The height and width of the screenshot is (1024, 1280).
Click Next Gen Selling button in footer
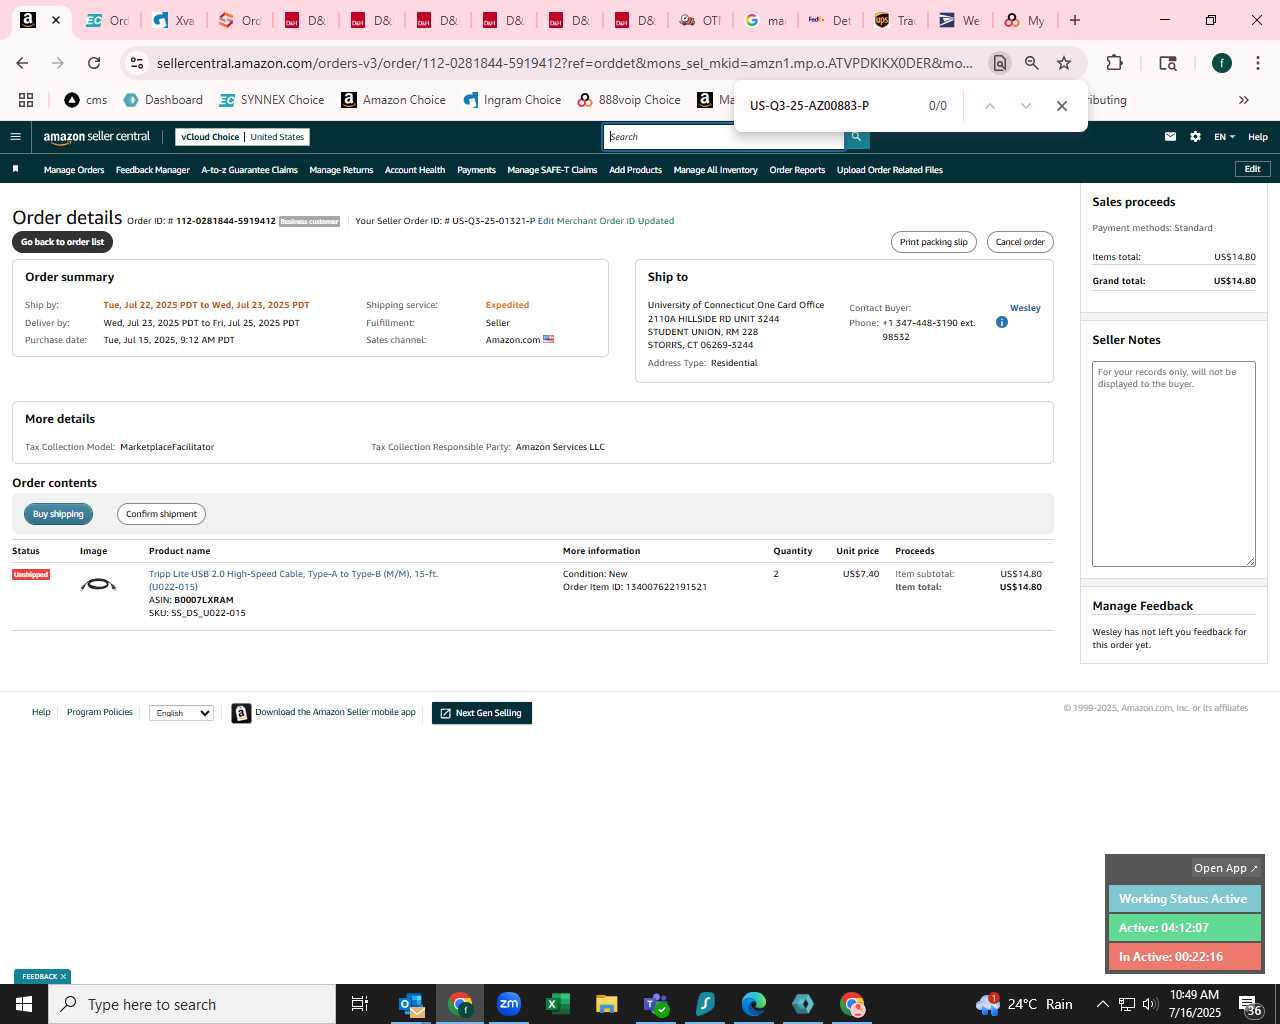(x=482, y=713)
